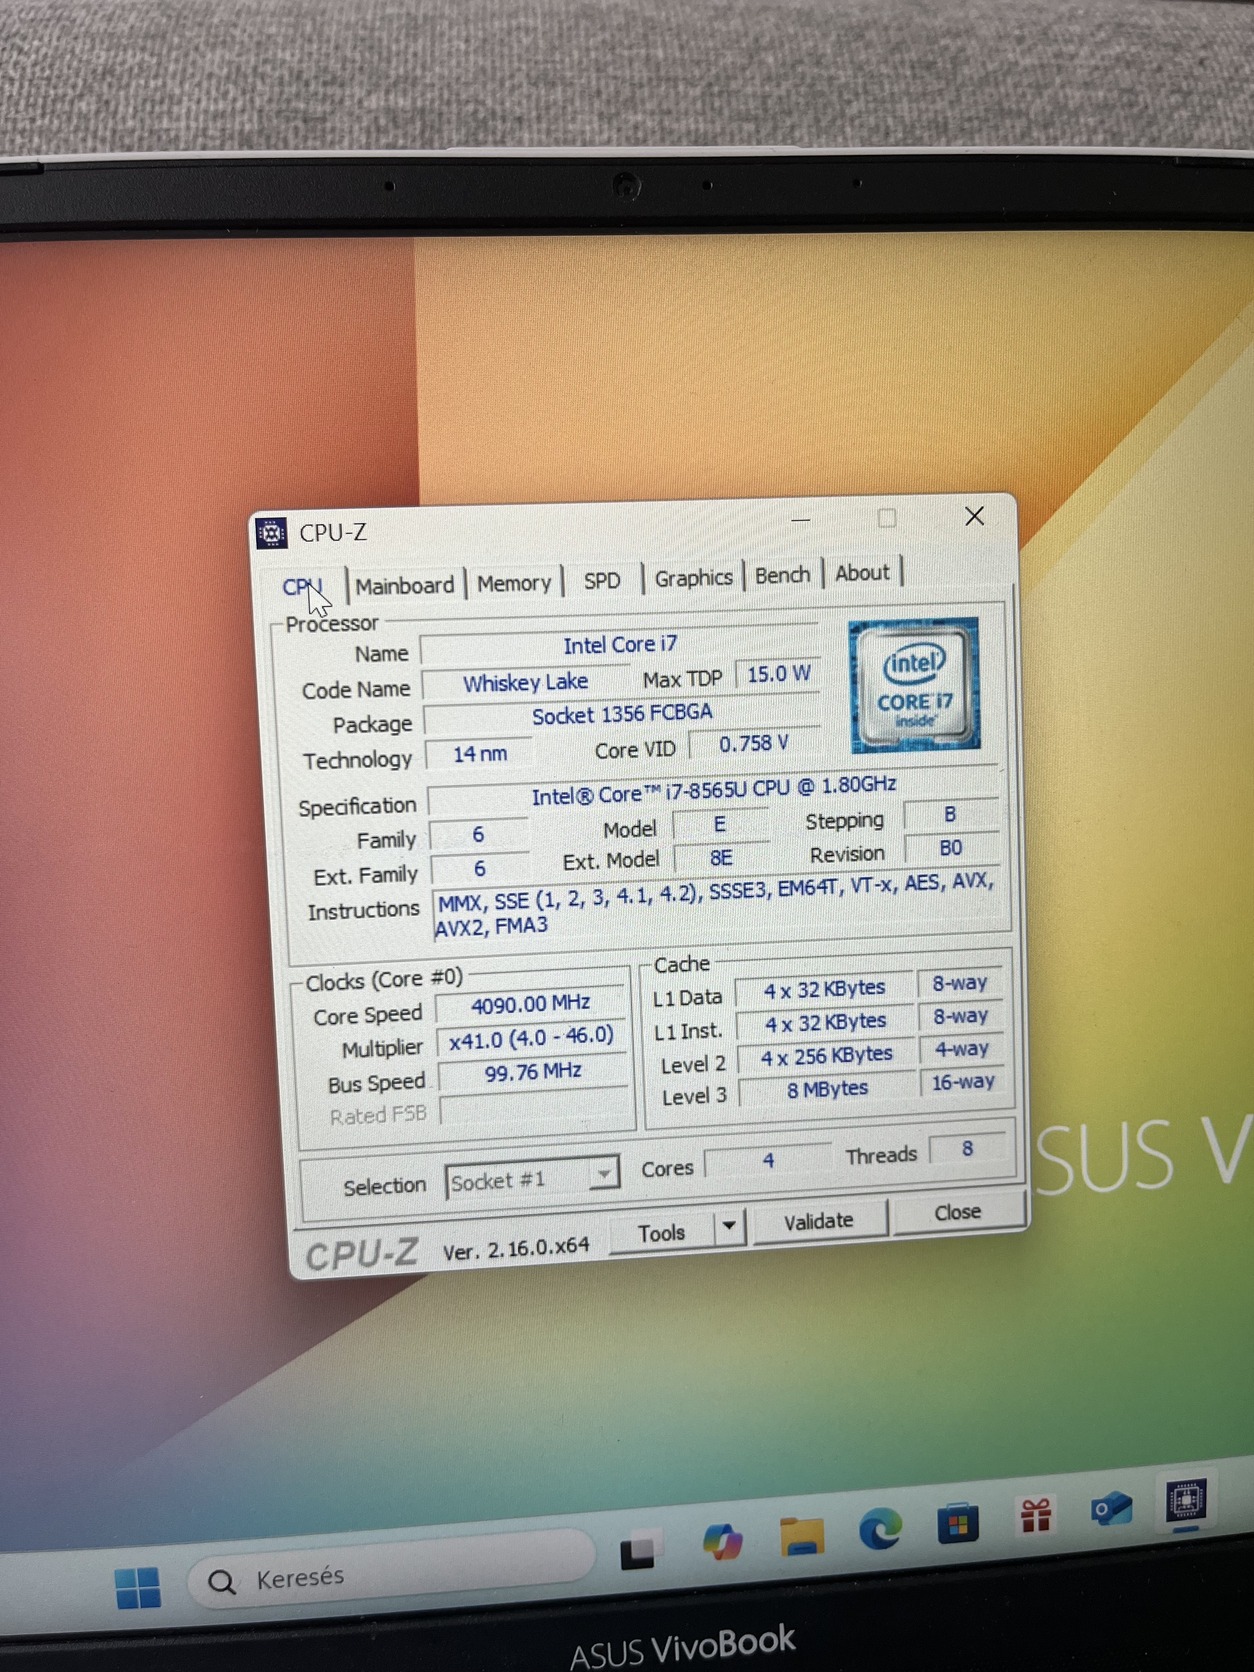Image resolution: width=1254 pixels, height=1672 pixels.
Task: Switch to the About tab
Action: tap(862, 574)
